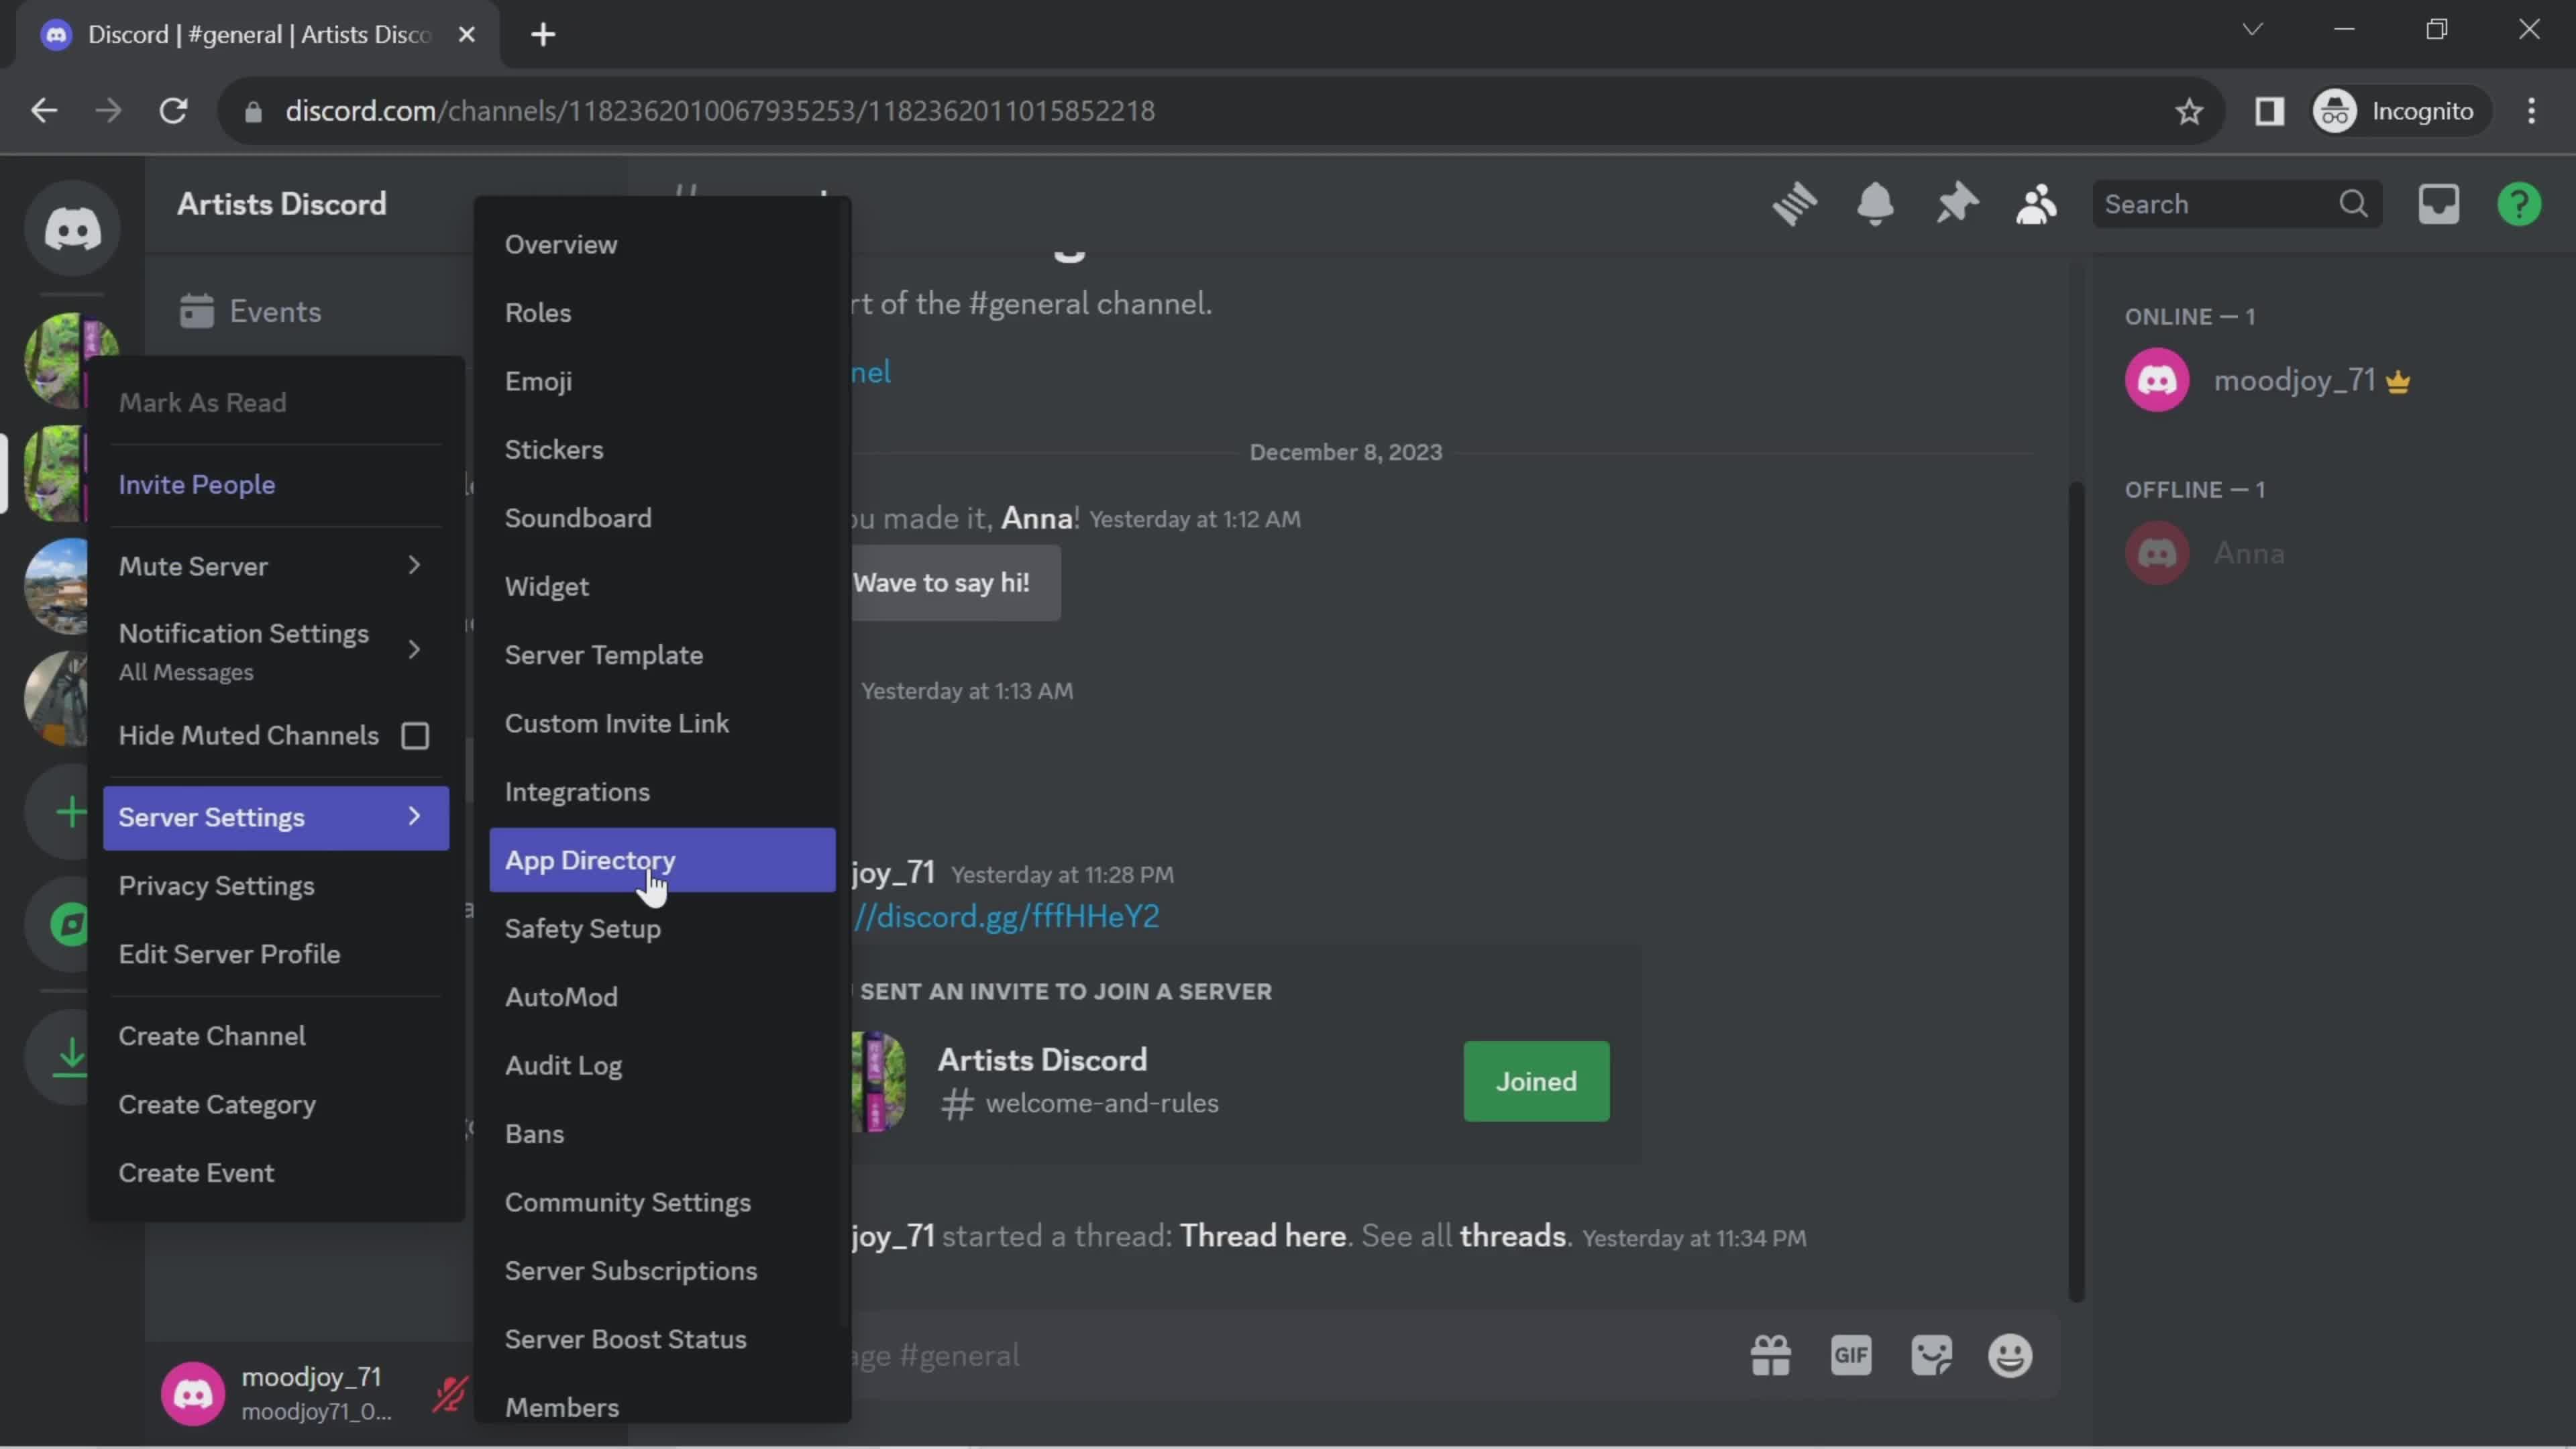Viewport: 2576px width, 1449px height.
Task: Open Community Settings entry
Action: 662,1202
